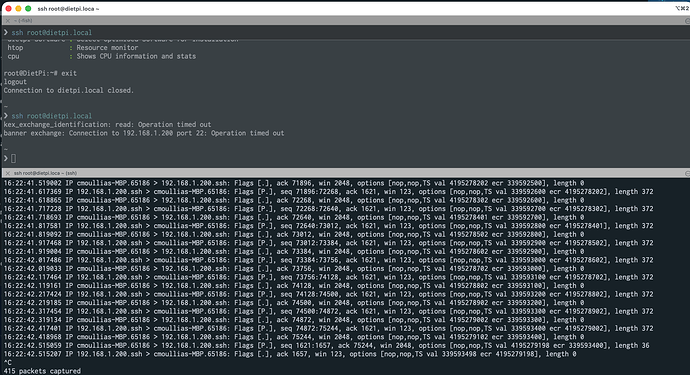This screenshot has width=690, height=375.
Task: Click the timestamp '16:22:41.917468'
Action: tap(33, 243)
